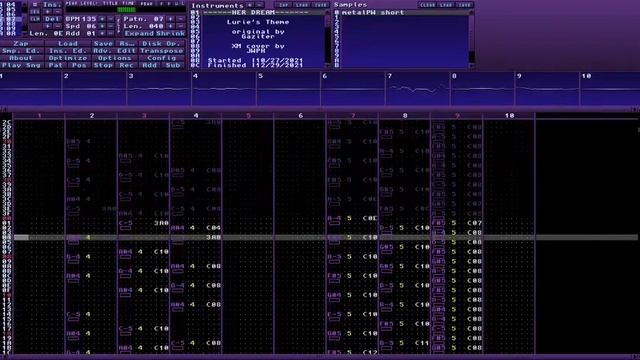Decrease Patn. number
Image resolution: width=640 pixels, height=360 pixels.
(181, 19)
